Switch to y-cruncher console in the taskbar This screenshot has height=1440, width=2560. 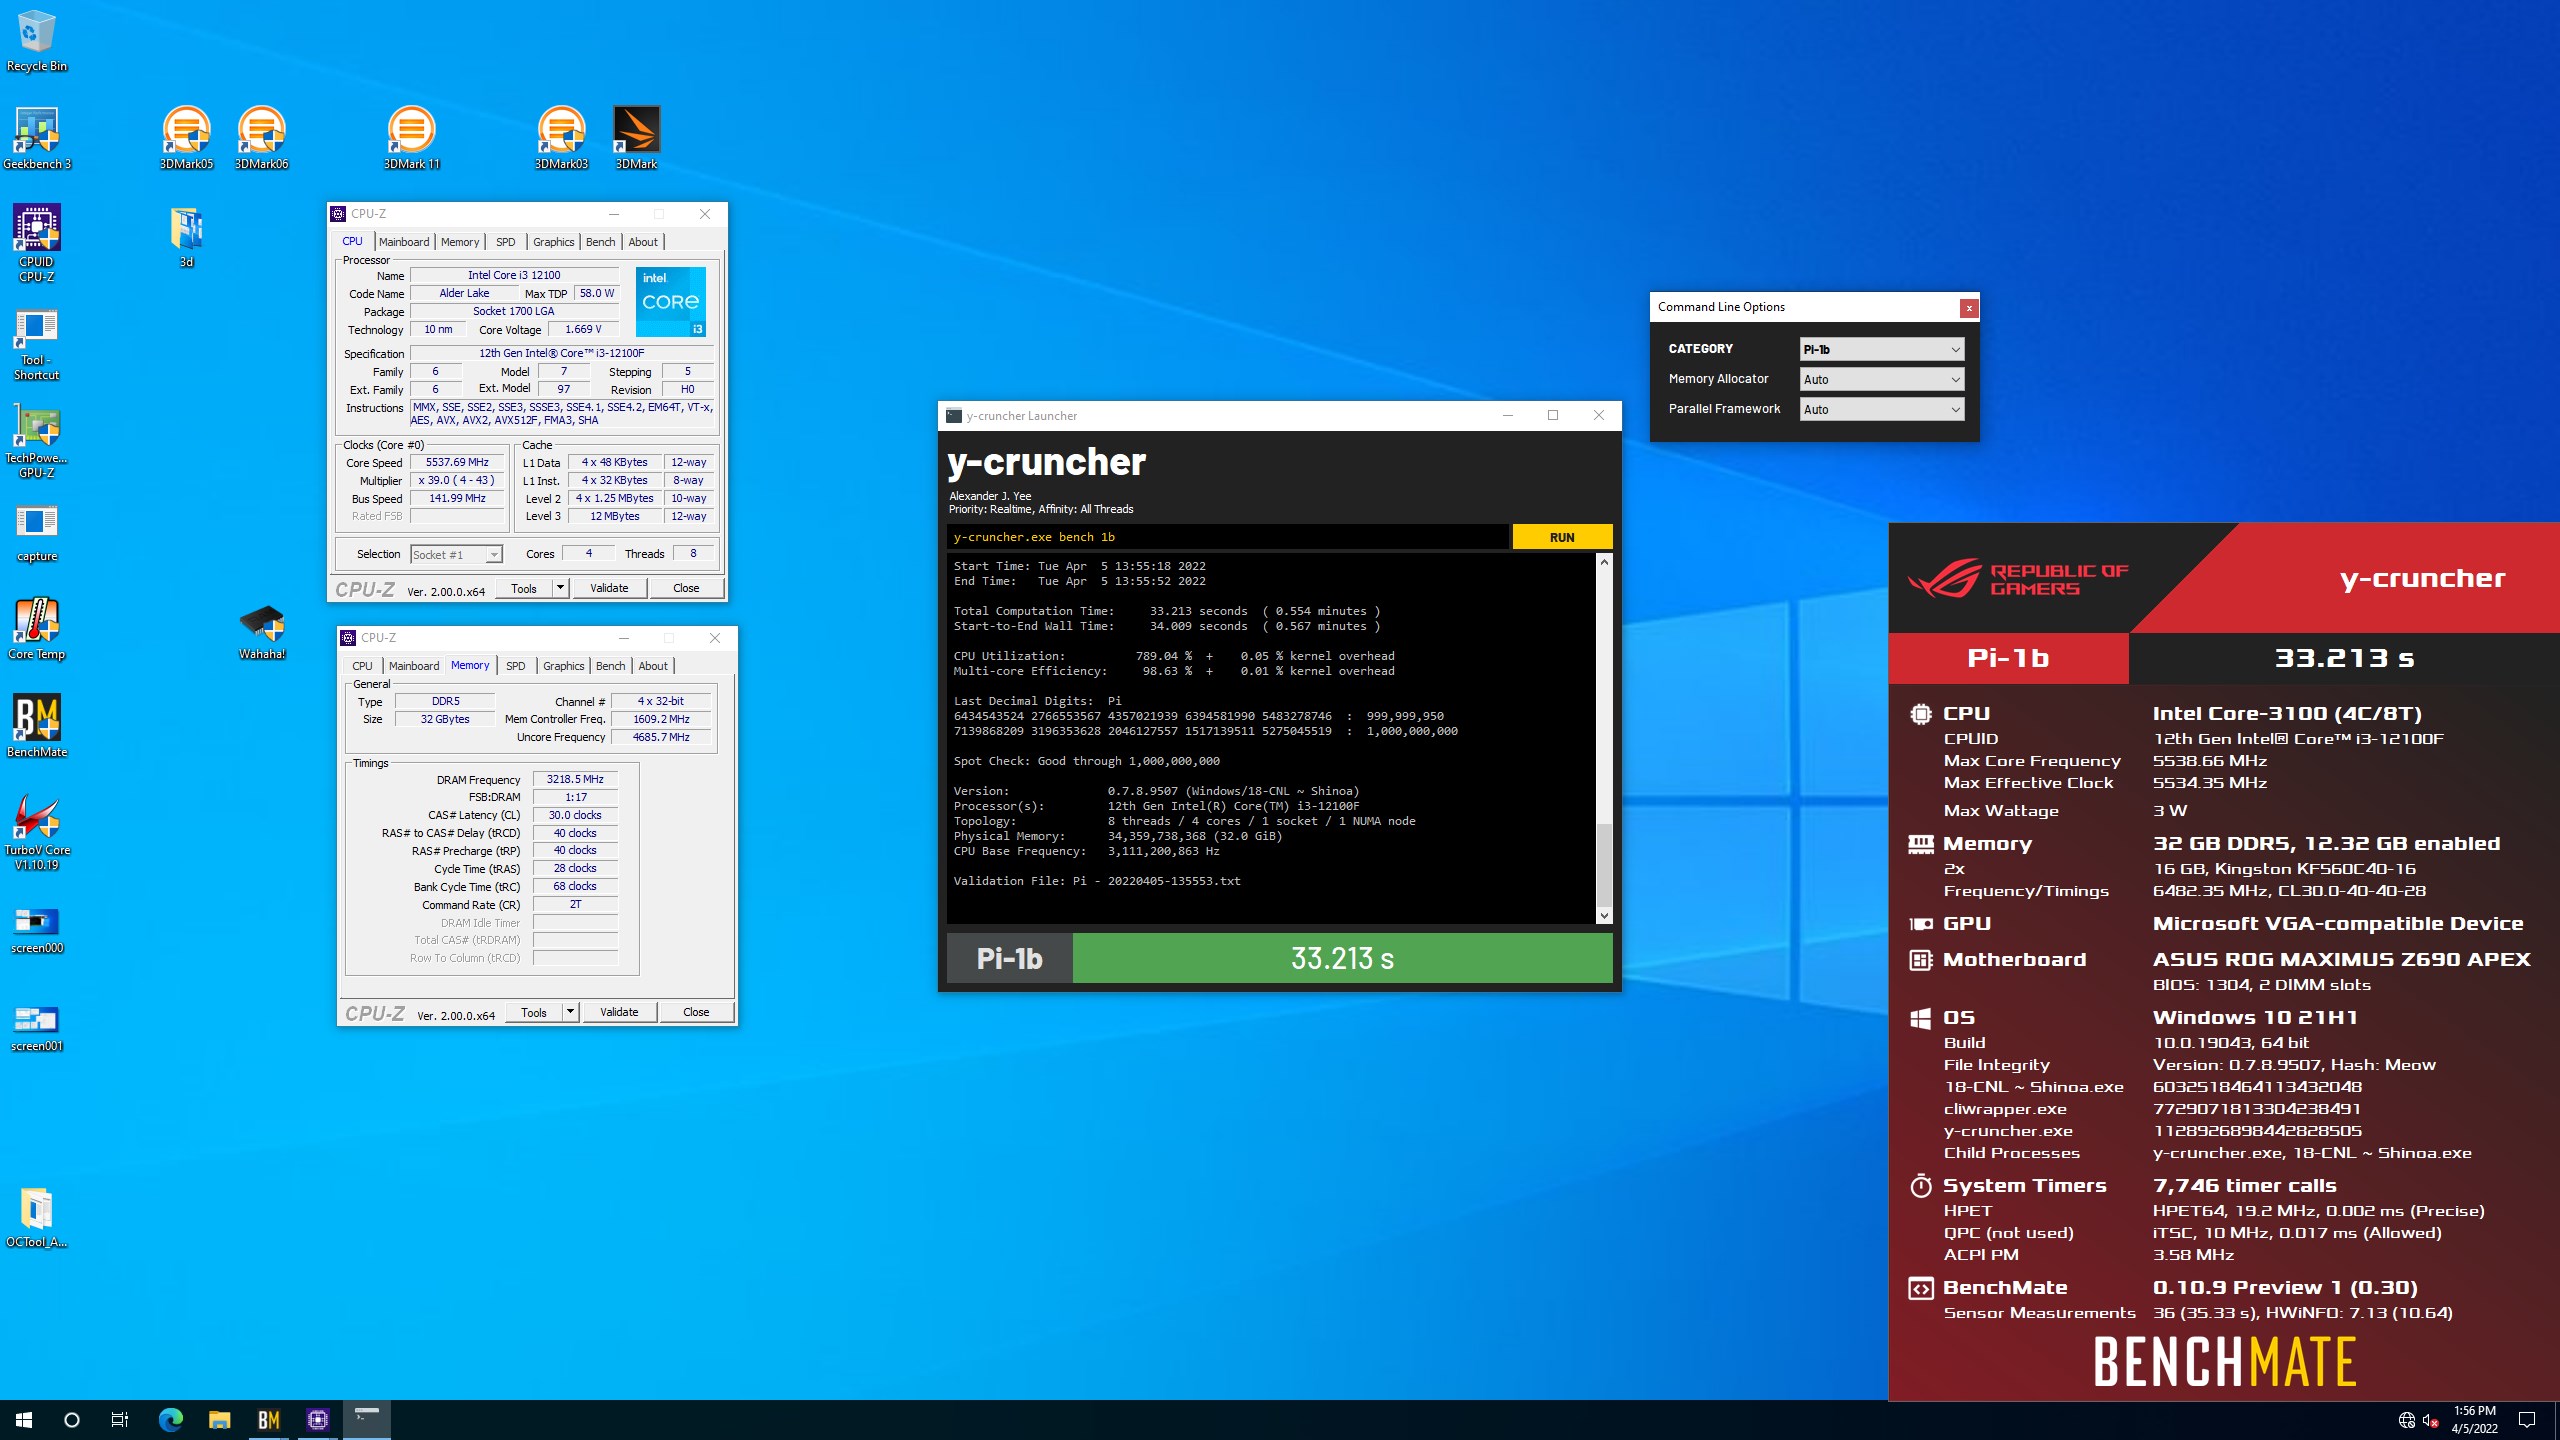click(367, 1420)
